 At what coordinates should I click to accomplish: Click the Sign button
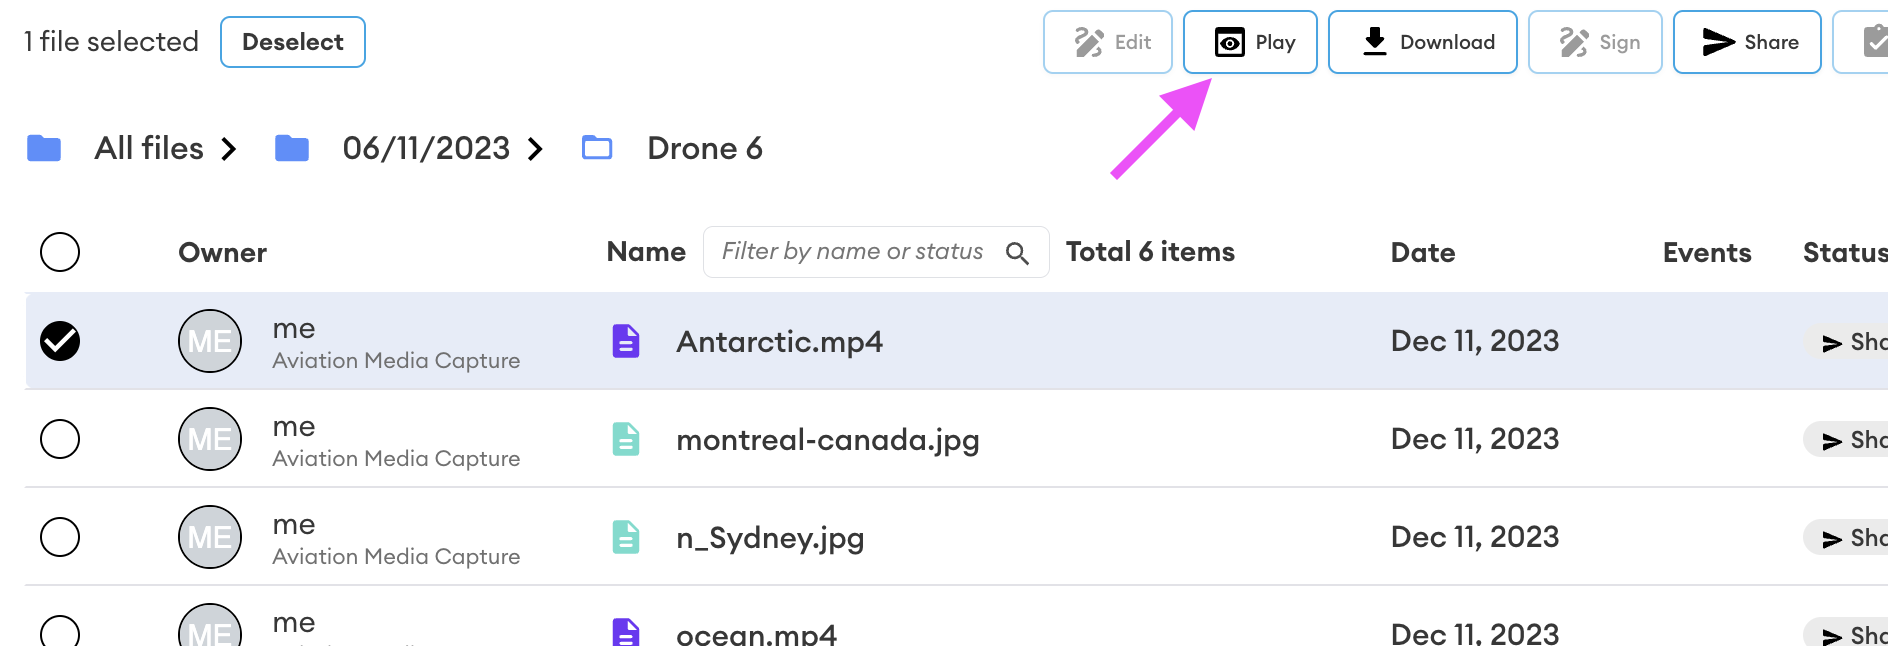tap(1595, 42)
